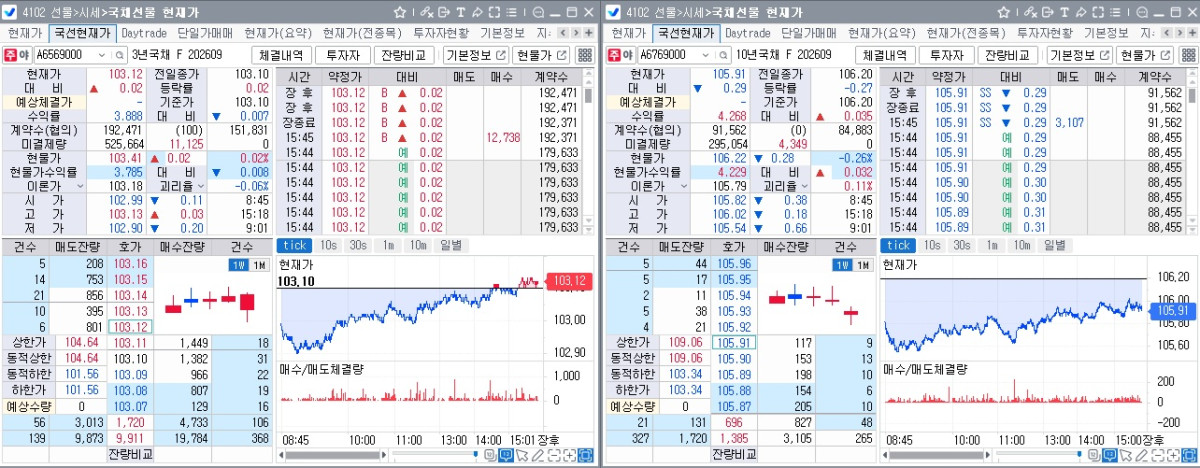Click 체결내역 button in left window

(x=281, y=55)
